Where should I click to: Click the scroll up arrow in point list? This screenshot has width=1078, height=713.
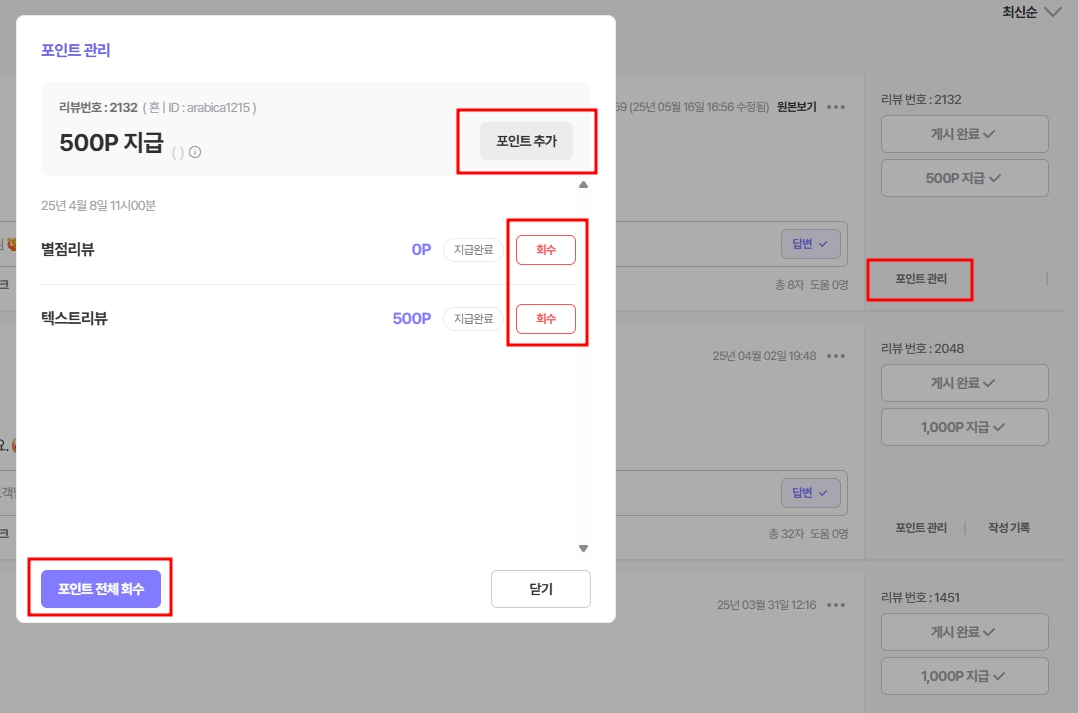(x=583, y=184)
